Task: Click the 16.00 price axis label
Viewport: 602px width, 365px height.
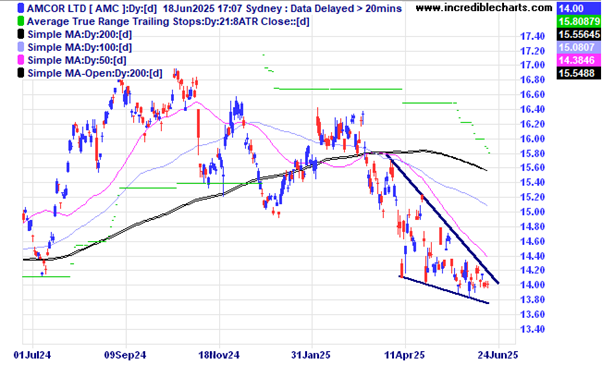Action: click(532, 139)
